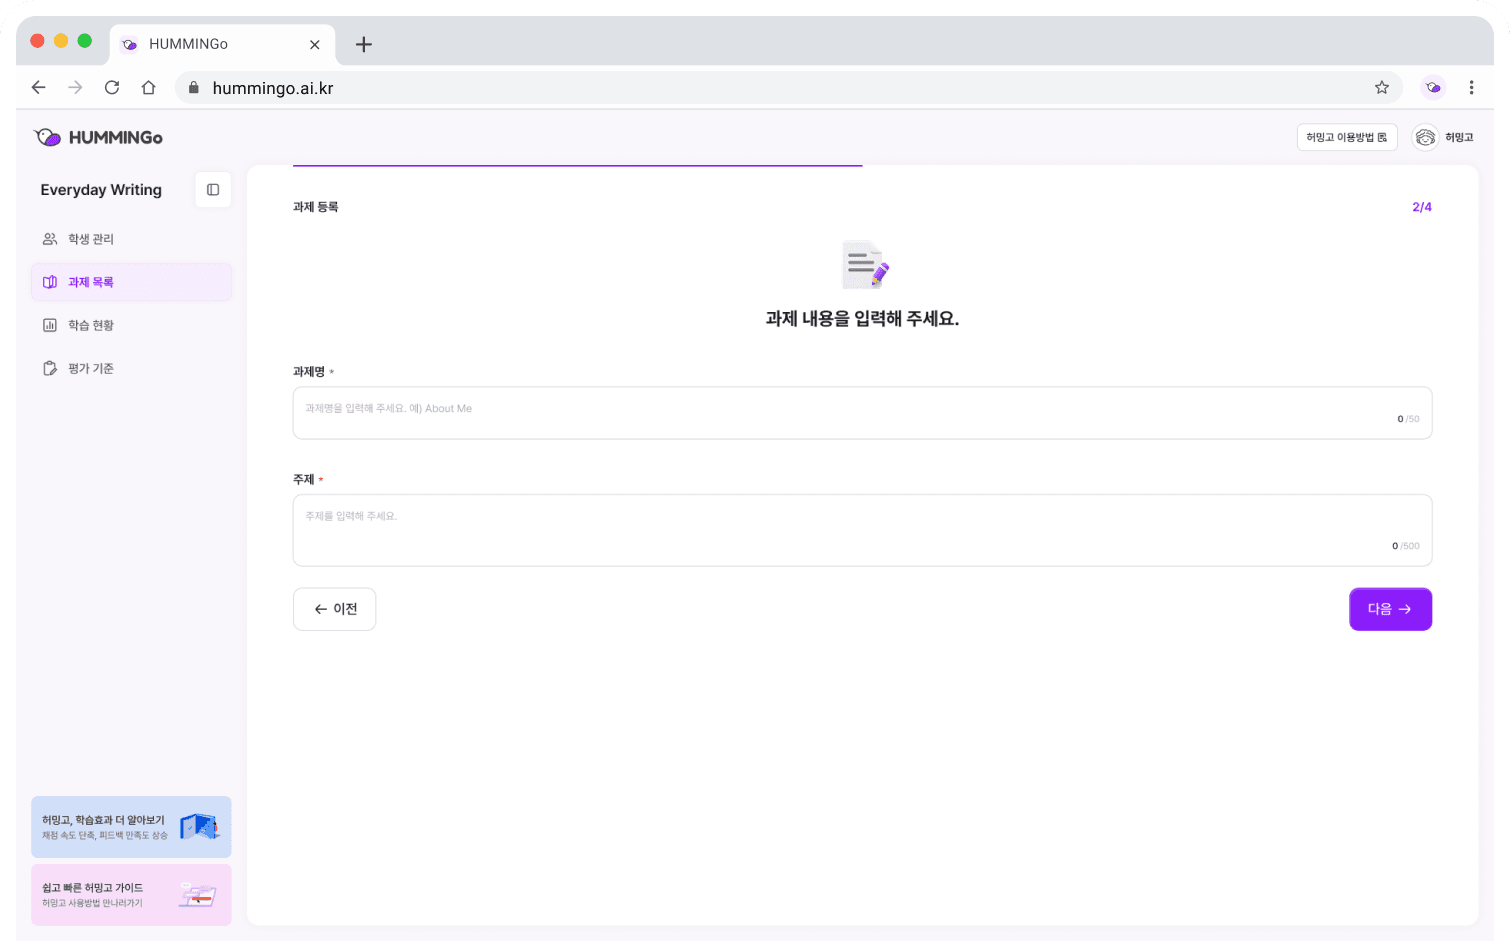Collapse the sidebar panel toggle
This screenshot has height=941, width=1510.
213,190
